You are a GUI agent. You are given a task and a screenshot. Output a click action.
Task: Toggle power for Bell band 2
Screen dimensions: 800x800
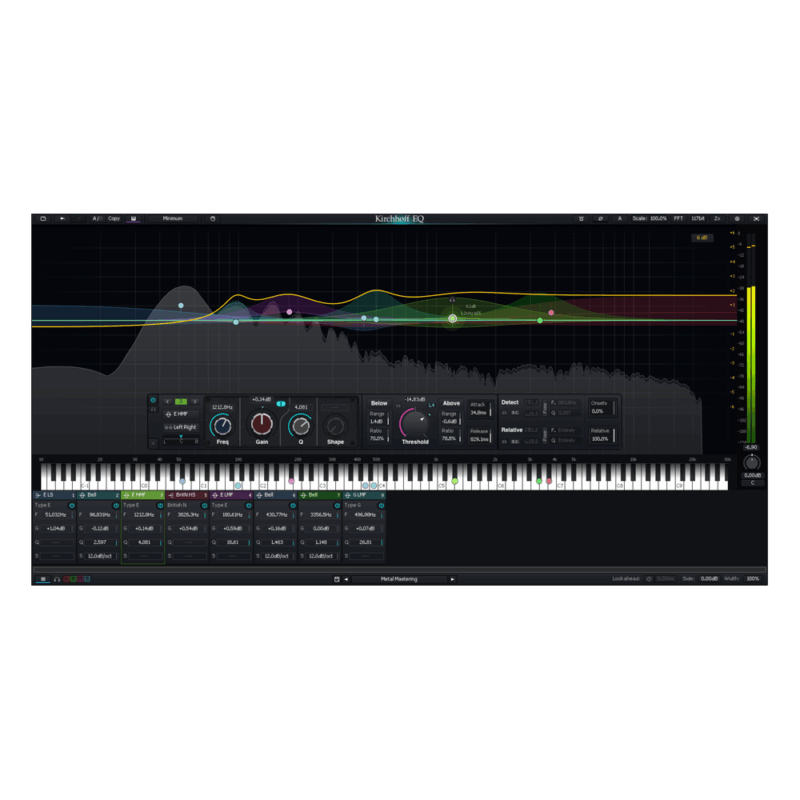[116, 506]
